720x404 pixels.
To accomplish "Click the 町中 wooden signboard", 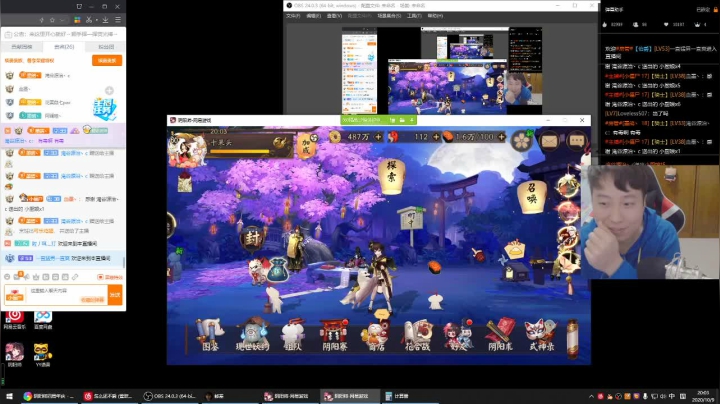I will point(411,220).
